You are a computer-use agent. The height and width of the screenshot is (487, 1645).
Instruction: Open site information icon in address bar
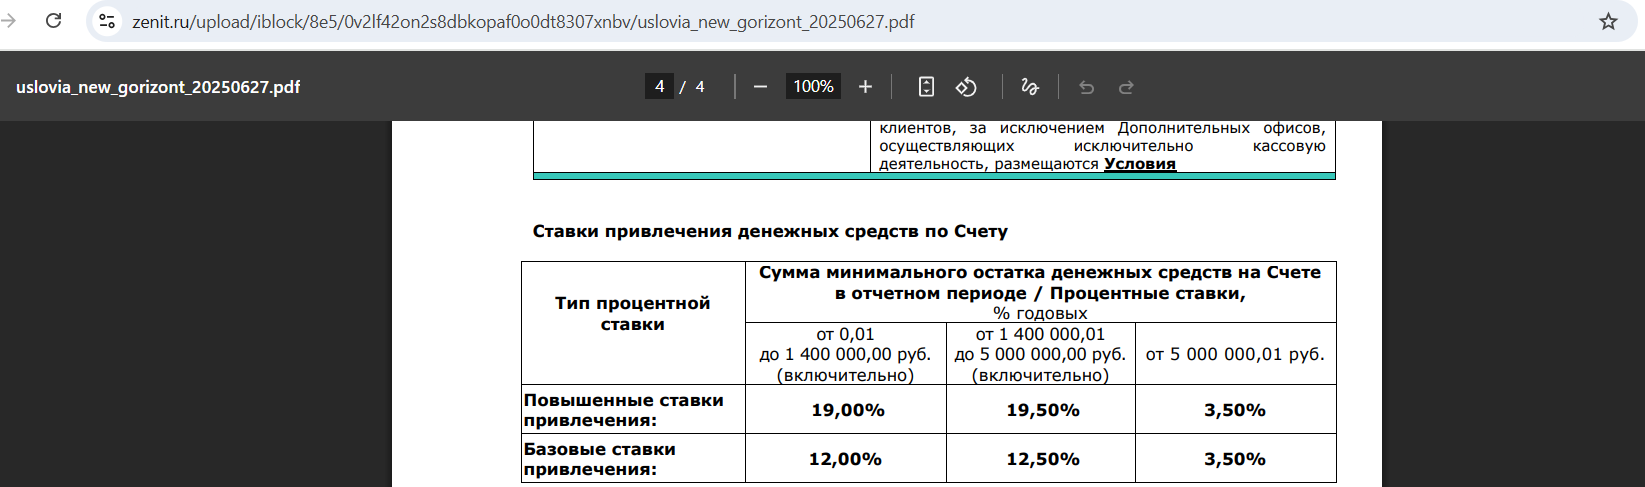coord(107,21)
